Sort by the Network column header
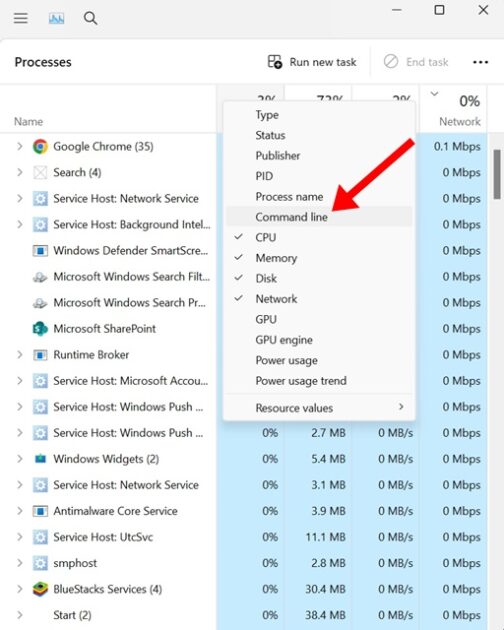Viewport: 504px width, 630px height. [x=453, y=108]
